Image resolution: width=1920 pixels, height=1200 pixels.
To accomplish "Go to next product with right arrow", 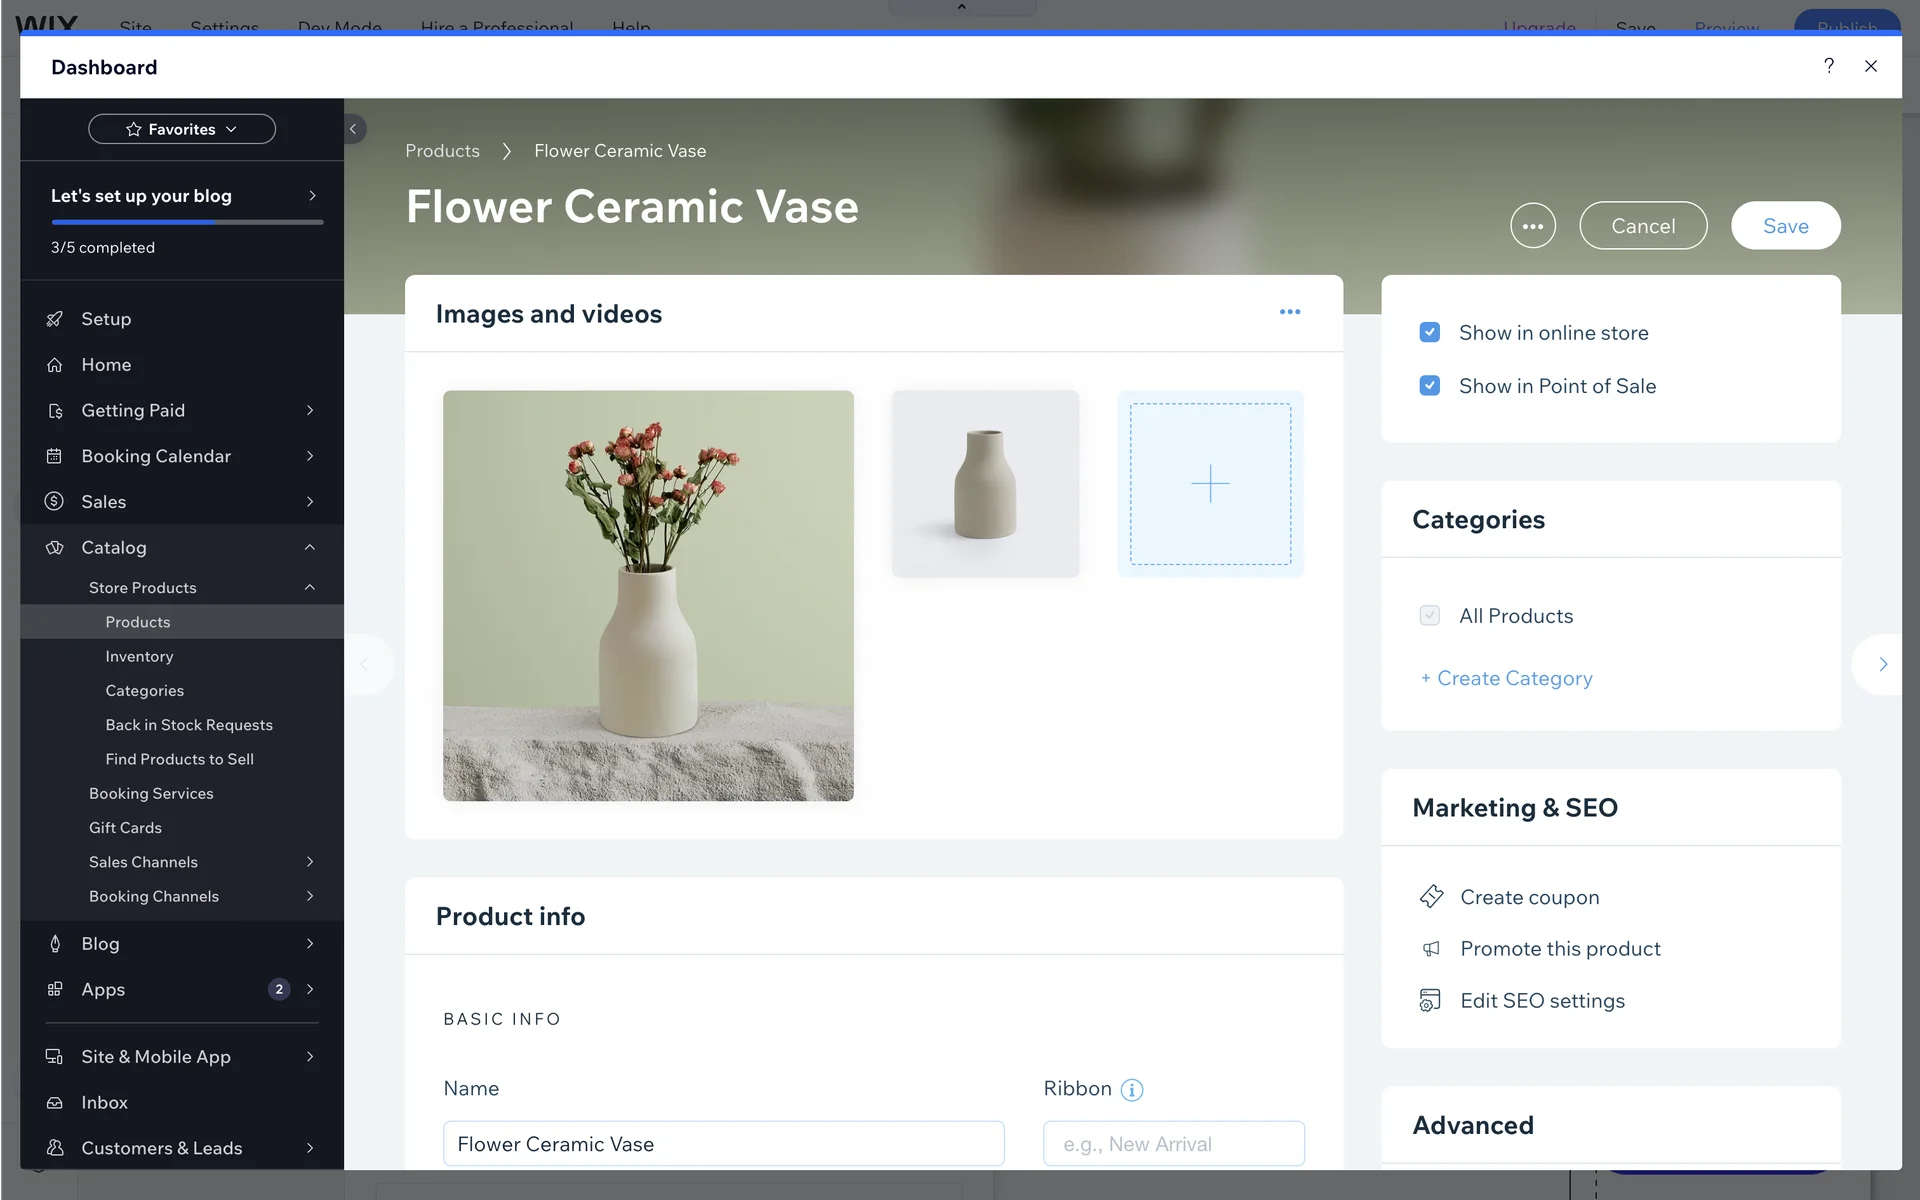I will click(x=1882, y=664).
